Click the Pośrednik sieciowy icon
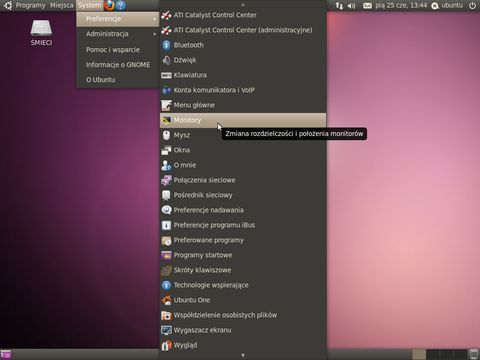This screenshot has width=480, height=360. pos(166,195)
